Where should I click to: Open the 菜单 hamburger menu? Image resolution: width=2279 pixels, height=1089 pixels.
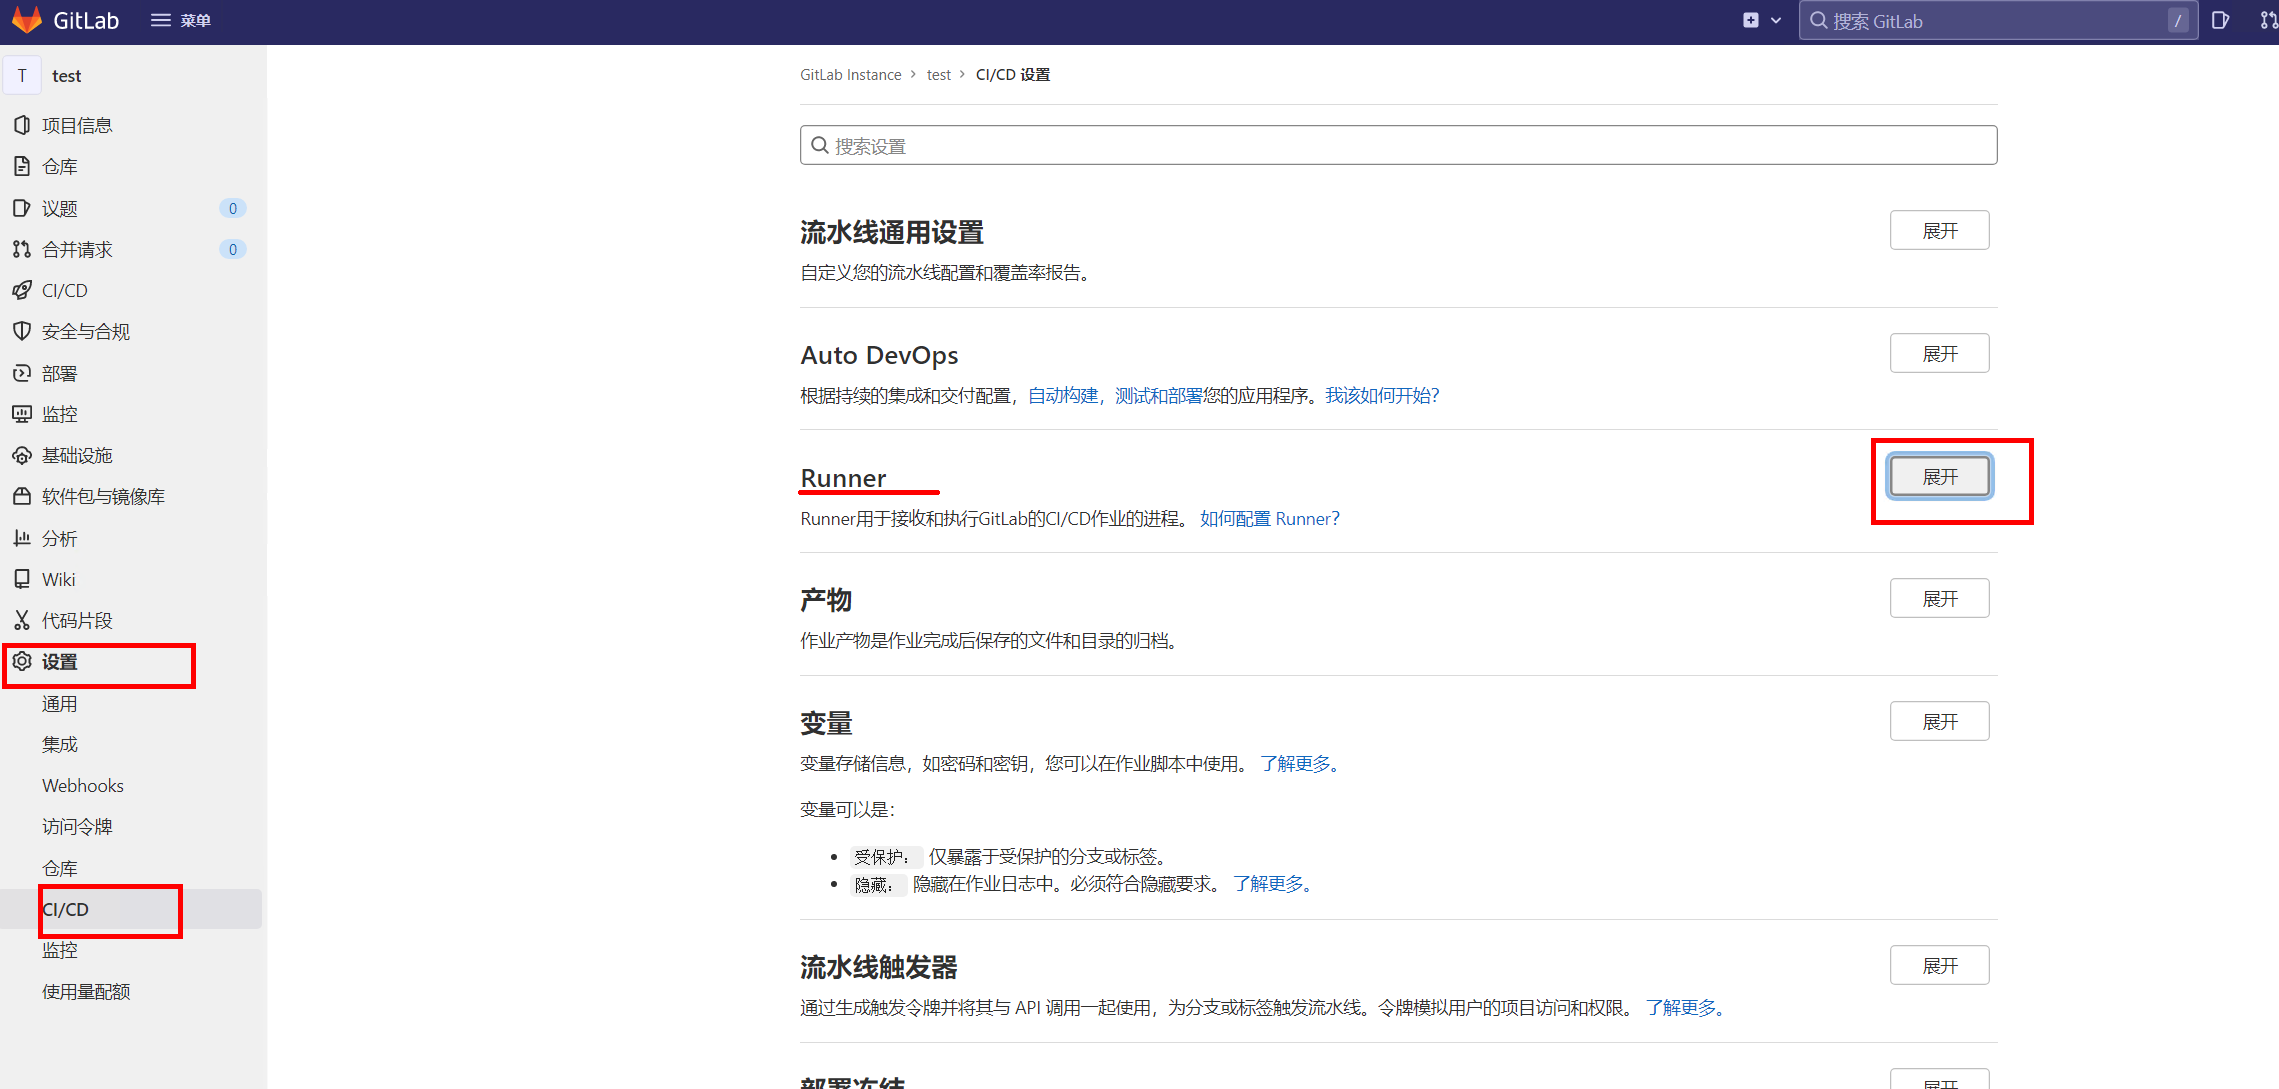tap(180, 20)
